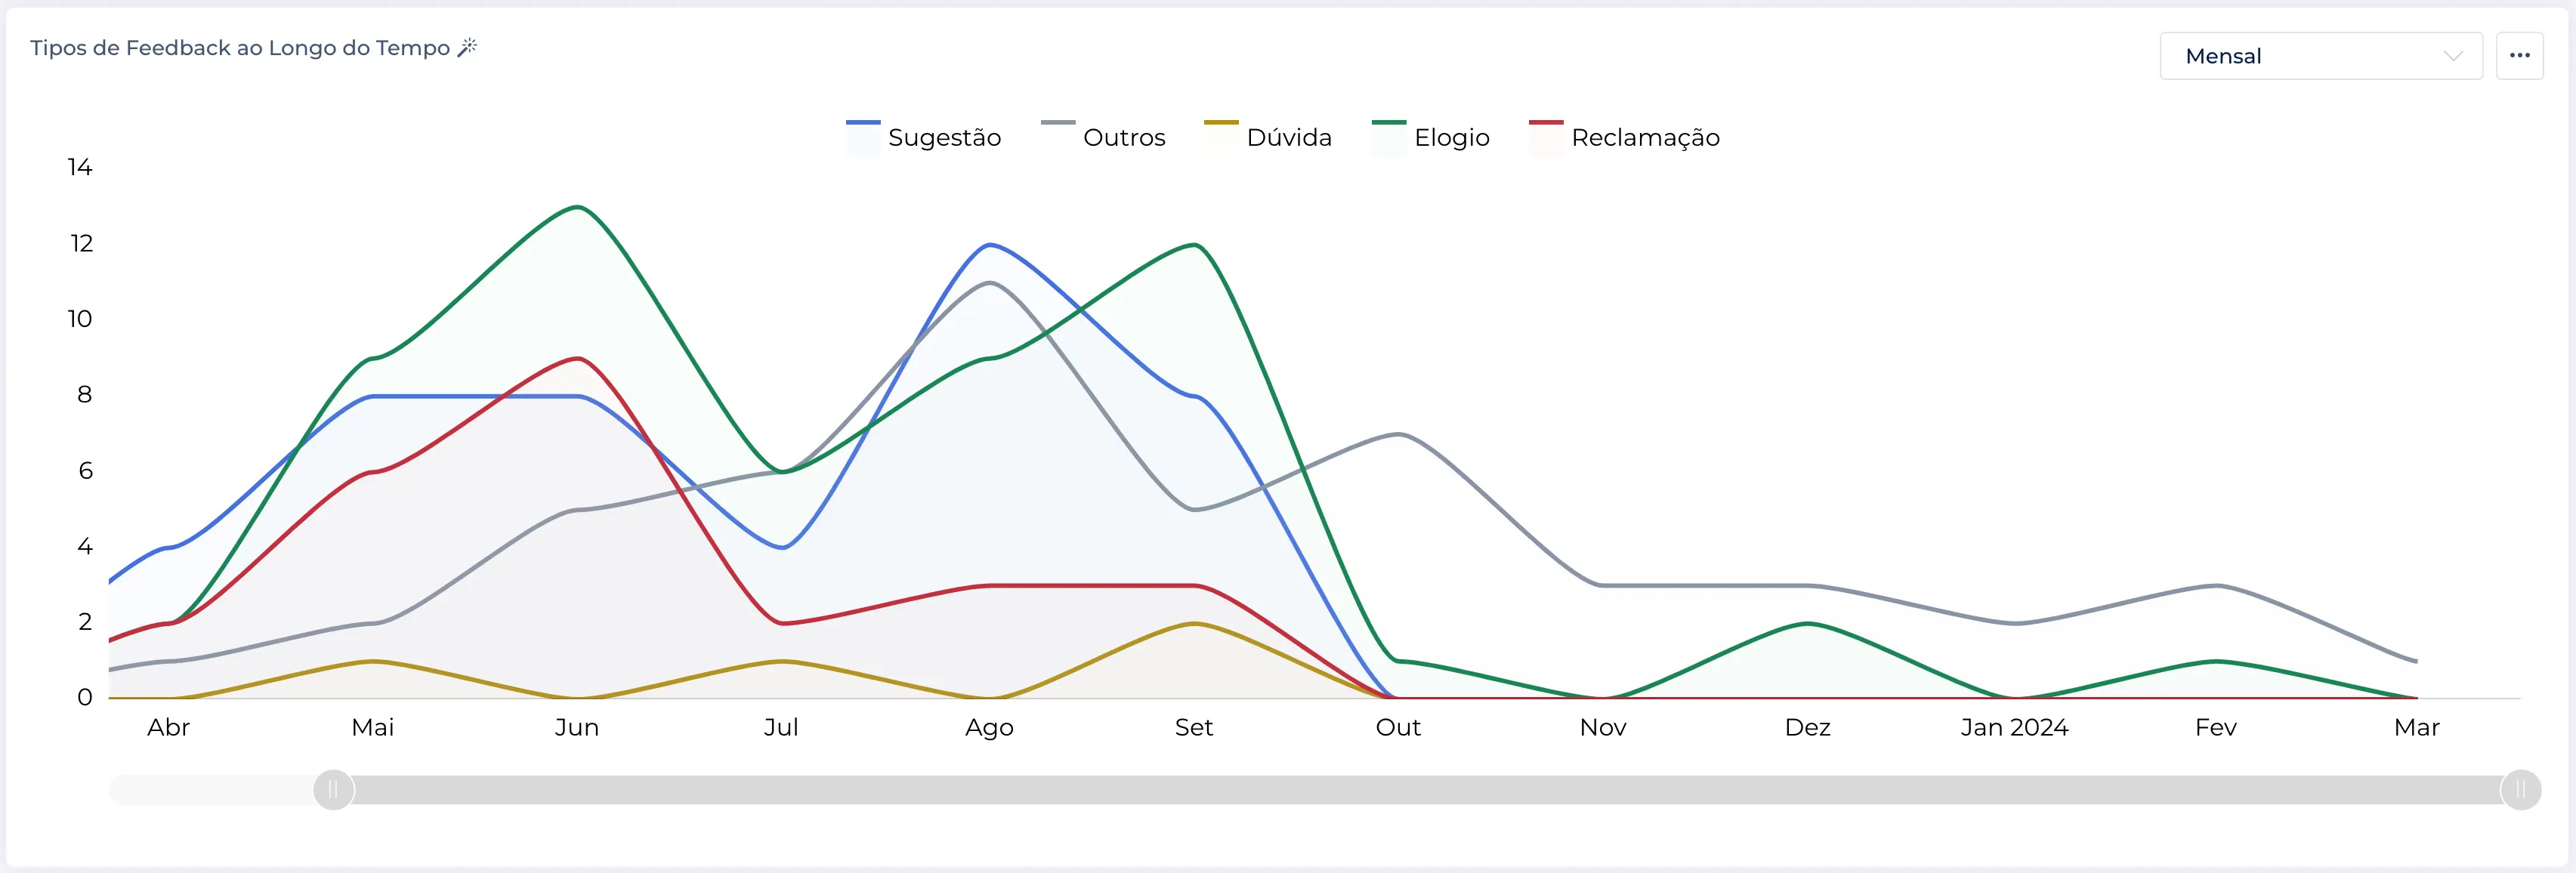Click the left handle of range slider
Image resolution: width=2576 pixels, height=873 pixels.
[x=334, y=790]
